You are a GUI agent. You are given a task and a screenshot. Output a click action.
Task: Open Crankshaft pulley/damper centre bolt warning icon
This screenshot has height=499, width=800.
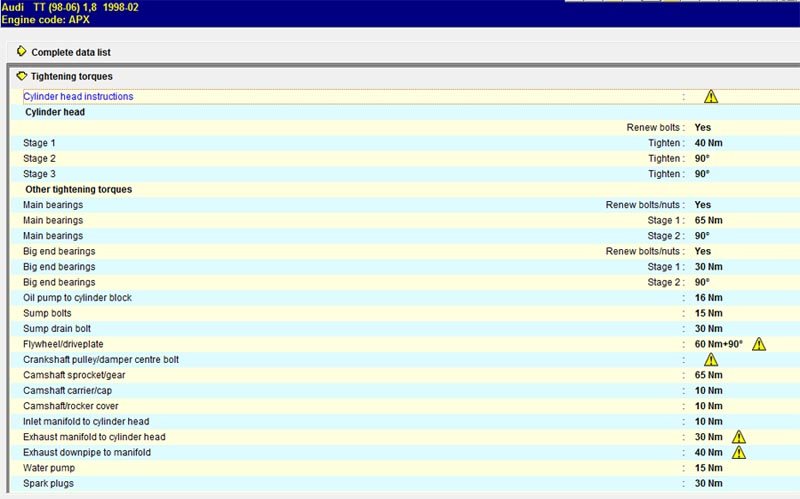pyautogui.click(x=710, y=359)
